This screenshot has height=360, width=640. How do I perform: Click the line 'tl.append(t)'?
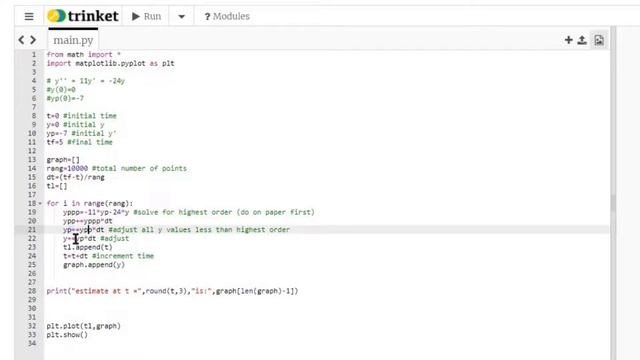tap(87, 247)
